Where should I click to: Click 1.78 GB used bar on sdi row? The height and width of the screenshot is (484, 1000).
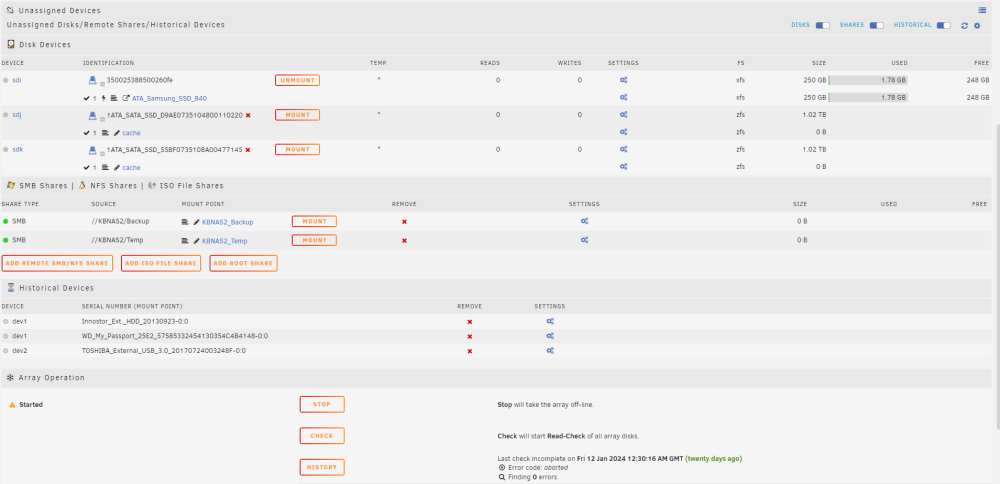[868, 80]
